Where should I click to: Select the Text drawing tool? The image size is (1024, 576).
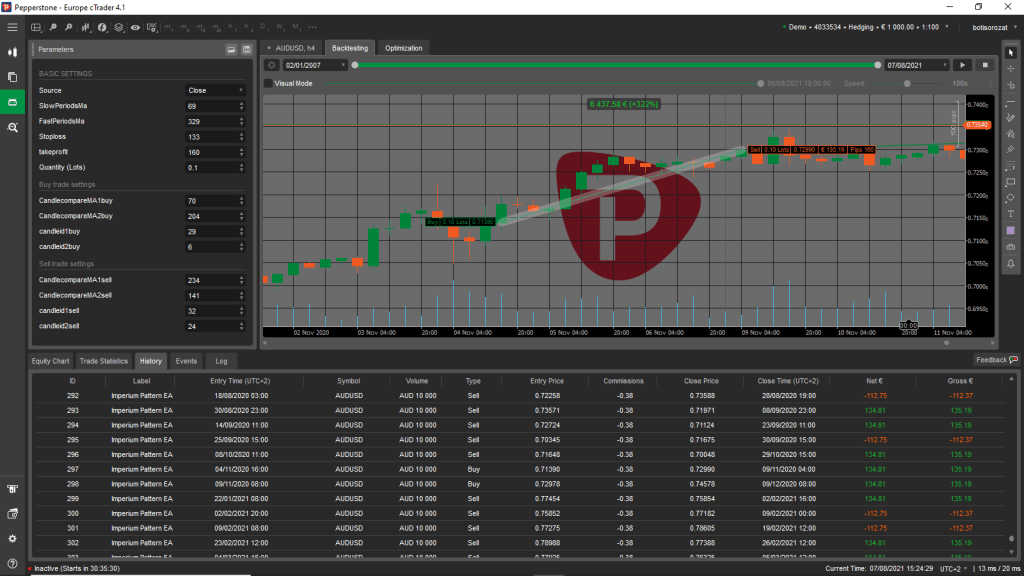coord(1011,214)
